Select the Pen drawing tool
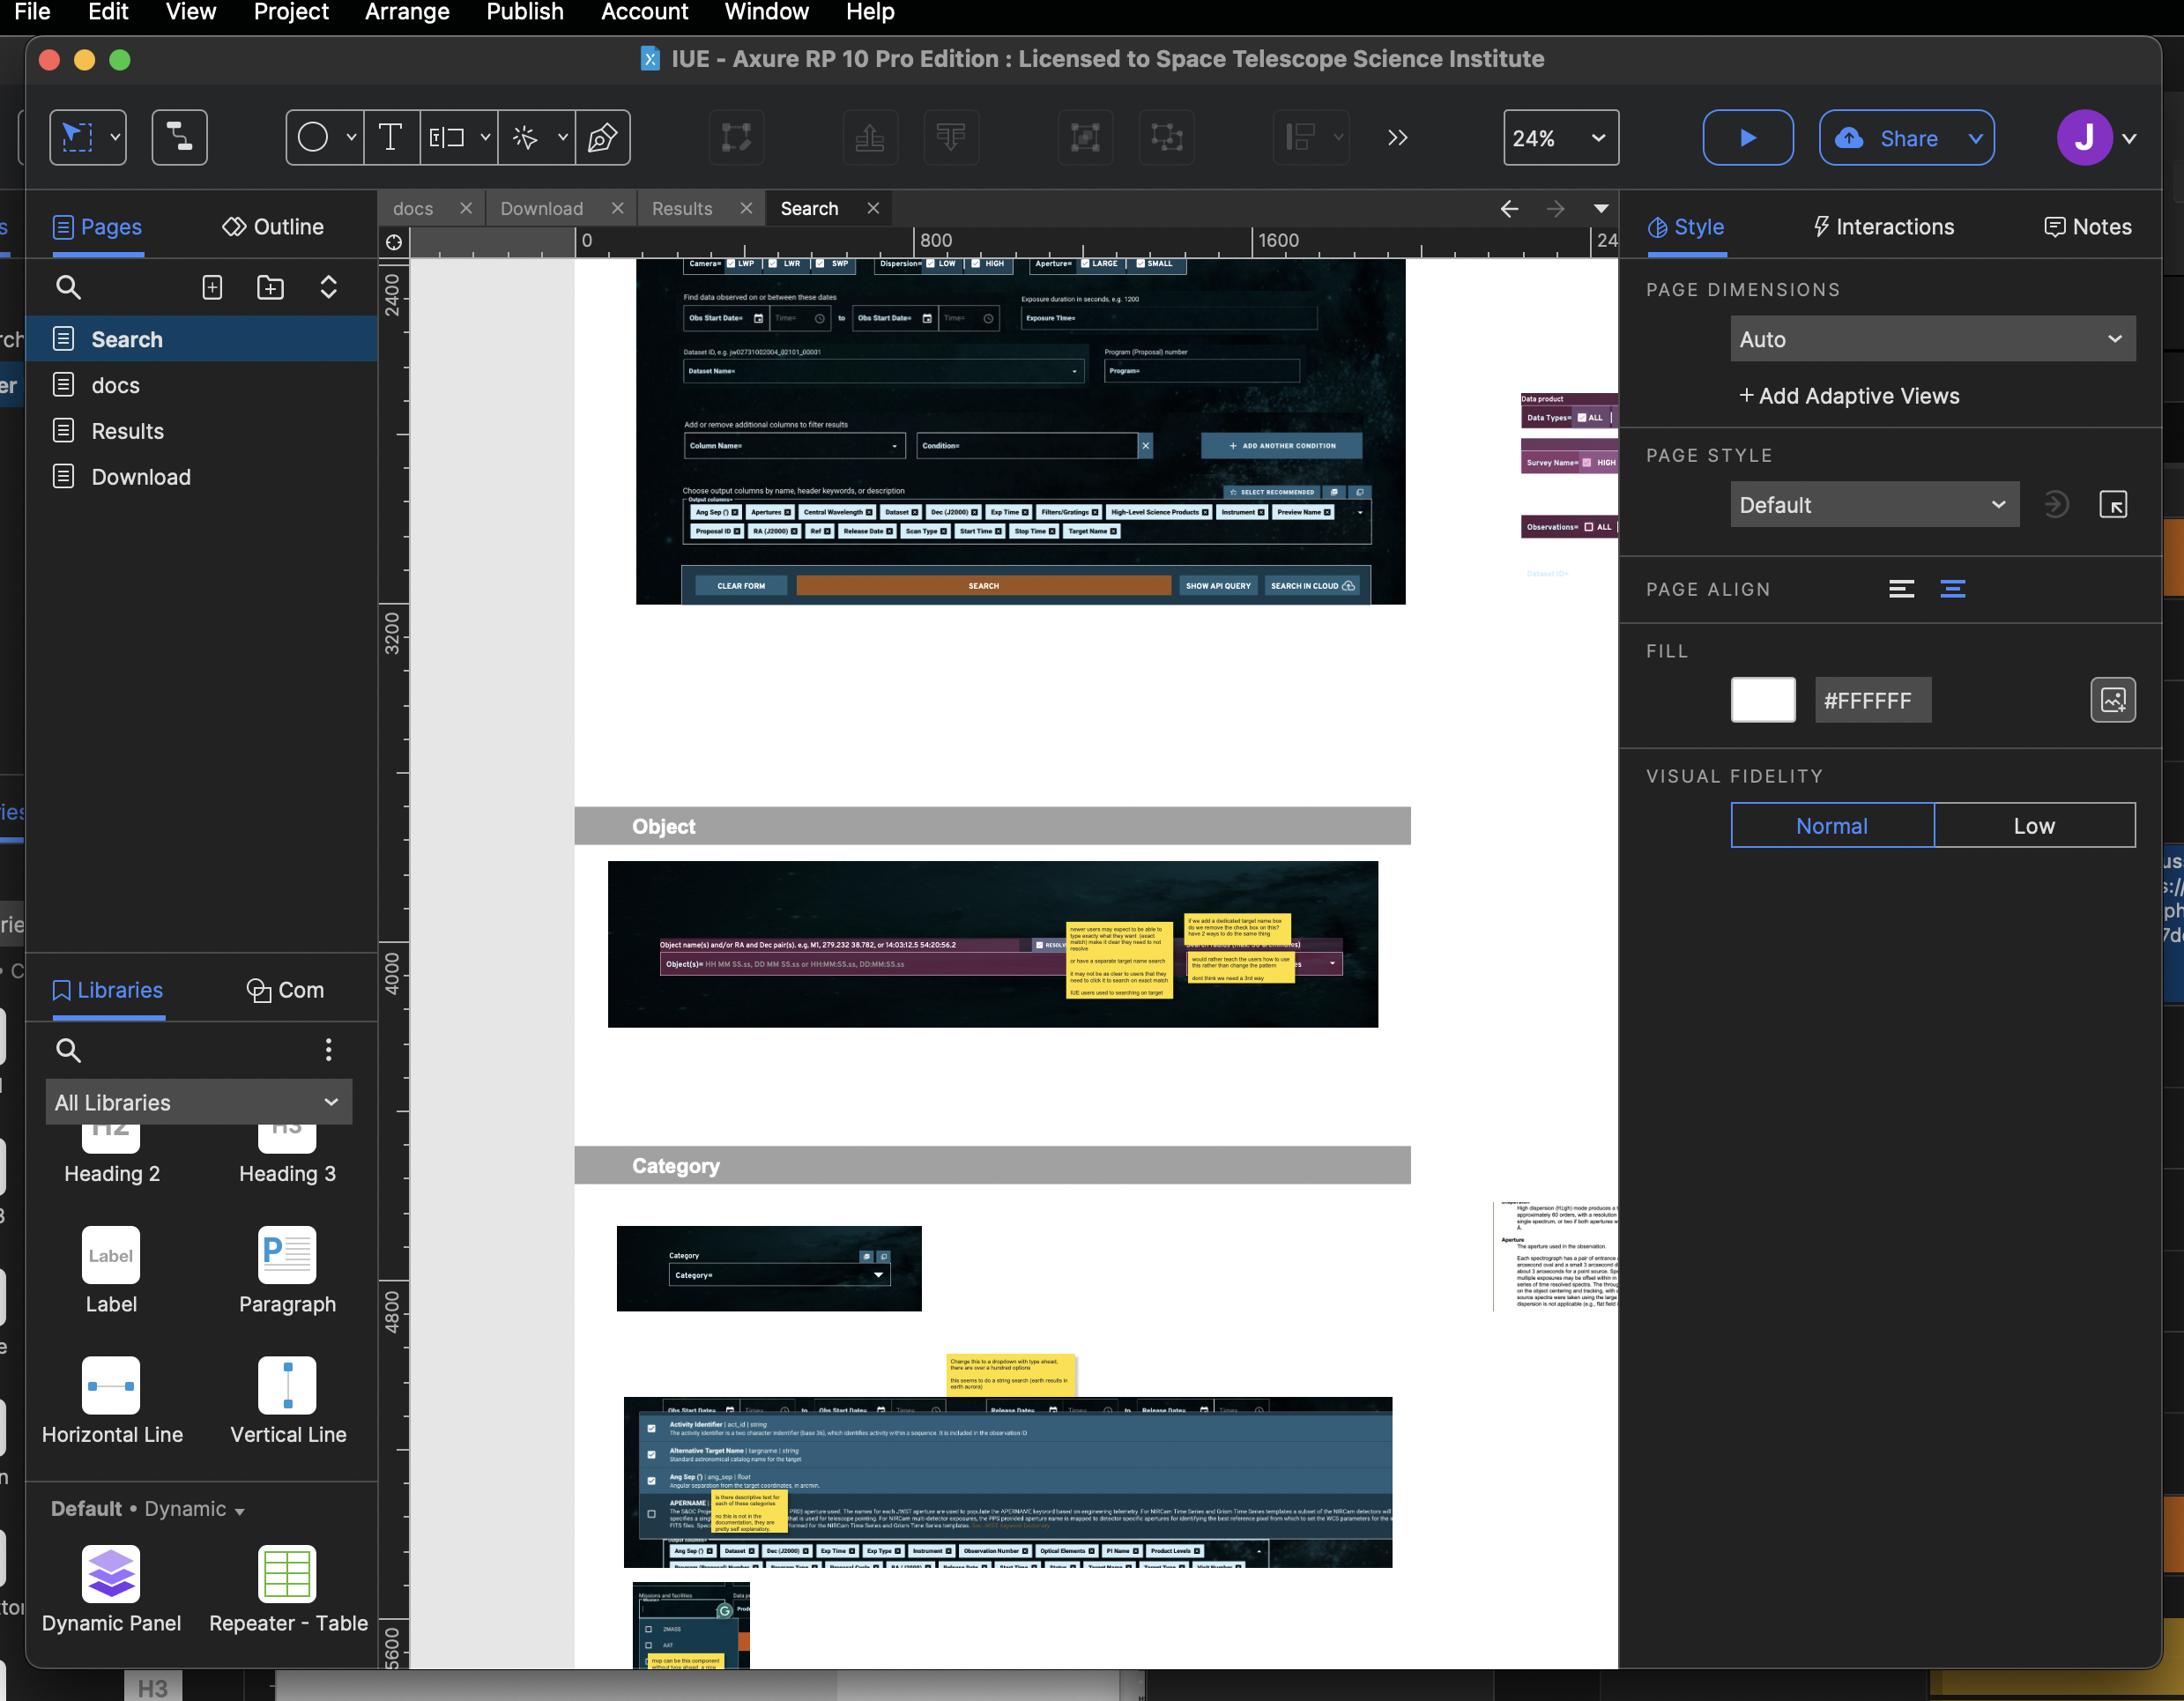The image size is (2184, 1701). (x=602, y=137)
